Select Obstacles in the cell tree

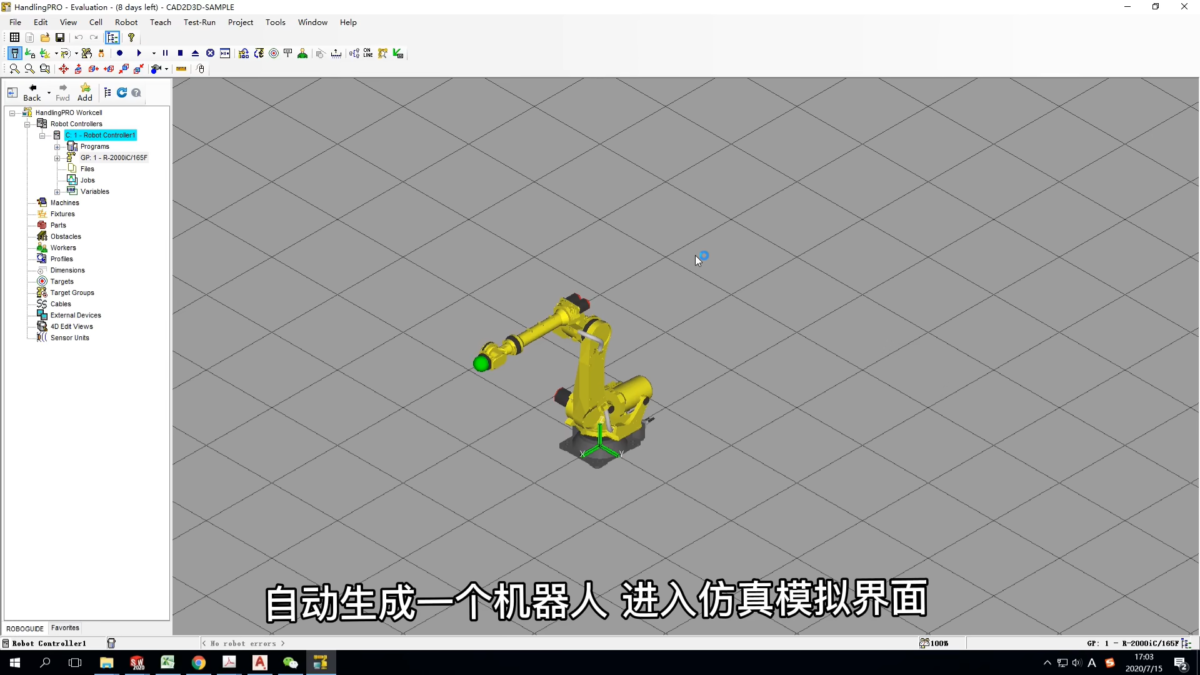click(x=66, y=237)
